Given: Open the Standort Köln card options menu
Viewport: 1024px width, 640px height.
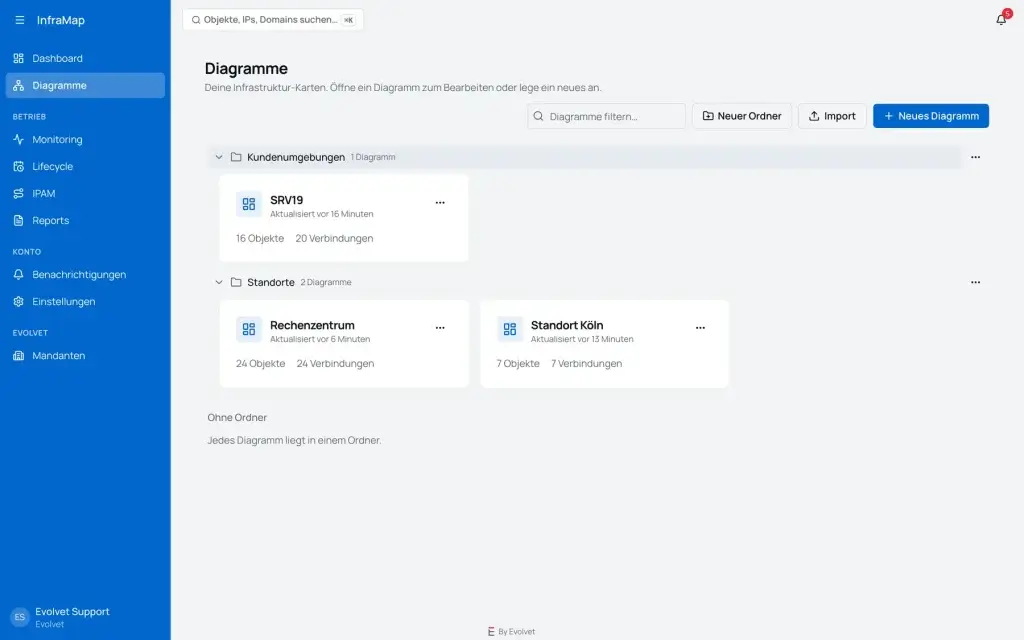Looking at the screenshot, I should click(x=700, y=328).
